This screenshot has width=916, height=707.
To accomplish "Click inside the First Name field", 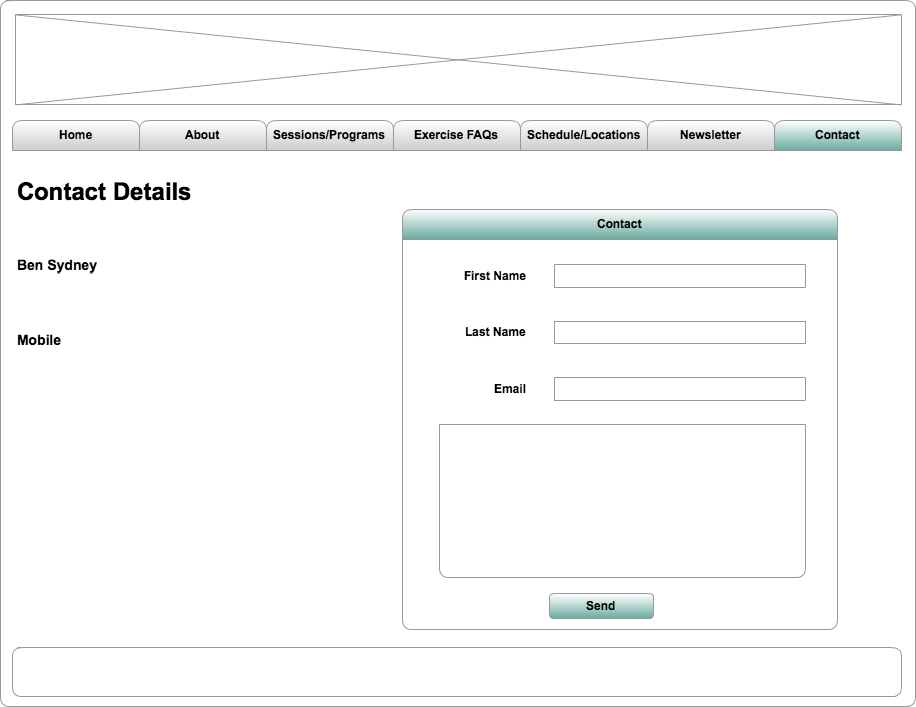I will coord(679,275).
